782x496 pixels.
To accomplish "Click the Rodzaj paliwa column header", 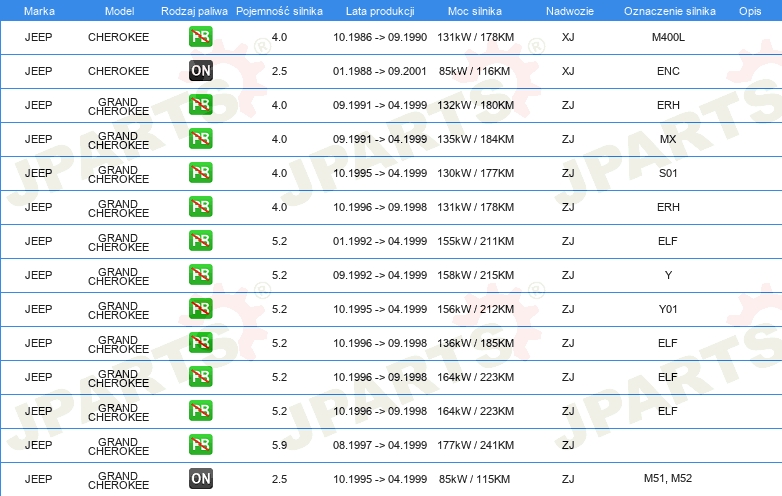I will 194,11.
